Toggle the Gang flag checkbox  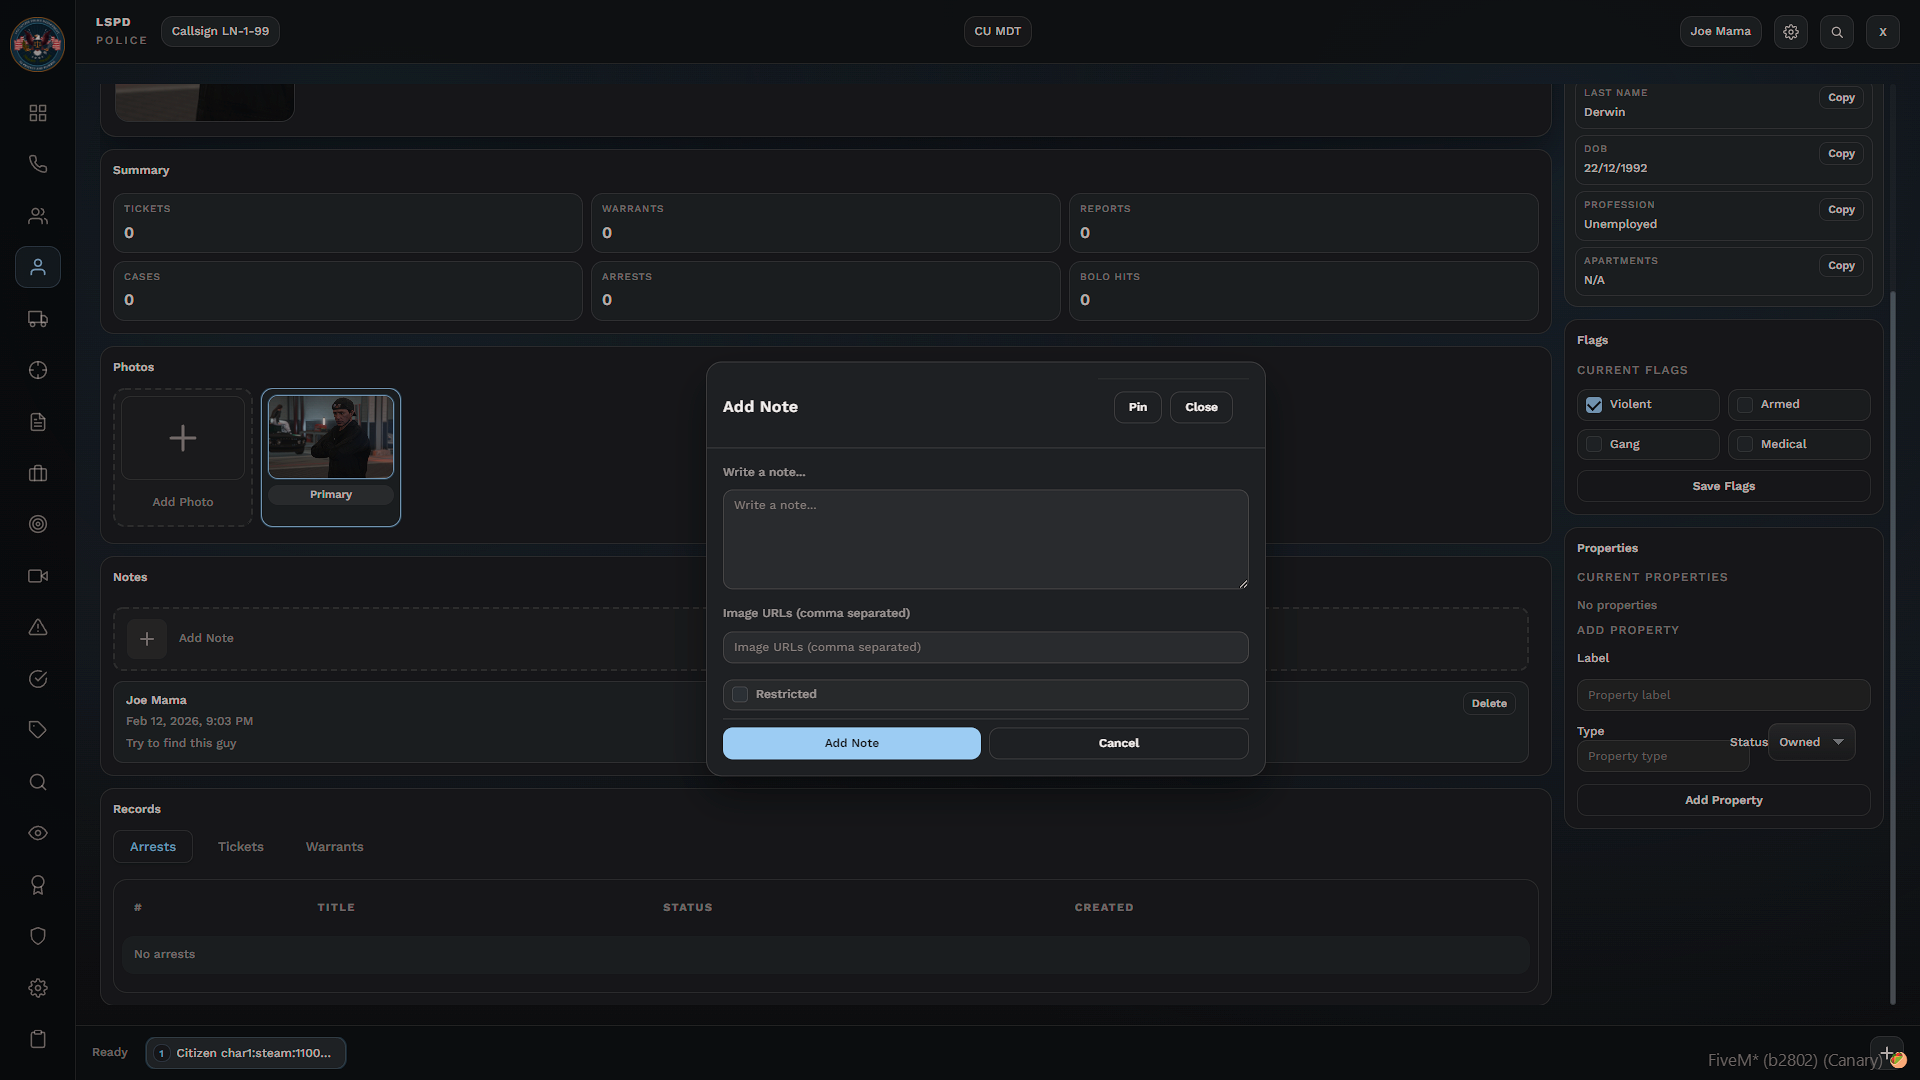(1594, 444)
